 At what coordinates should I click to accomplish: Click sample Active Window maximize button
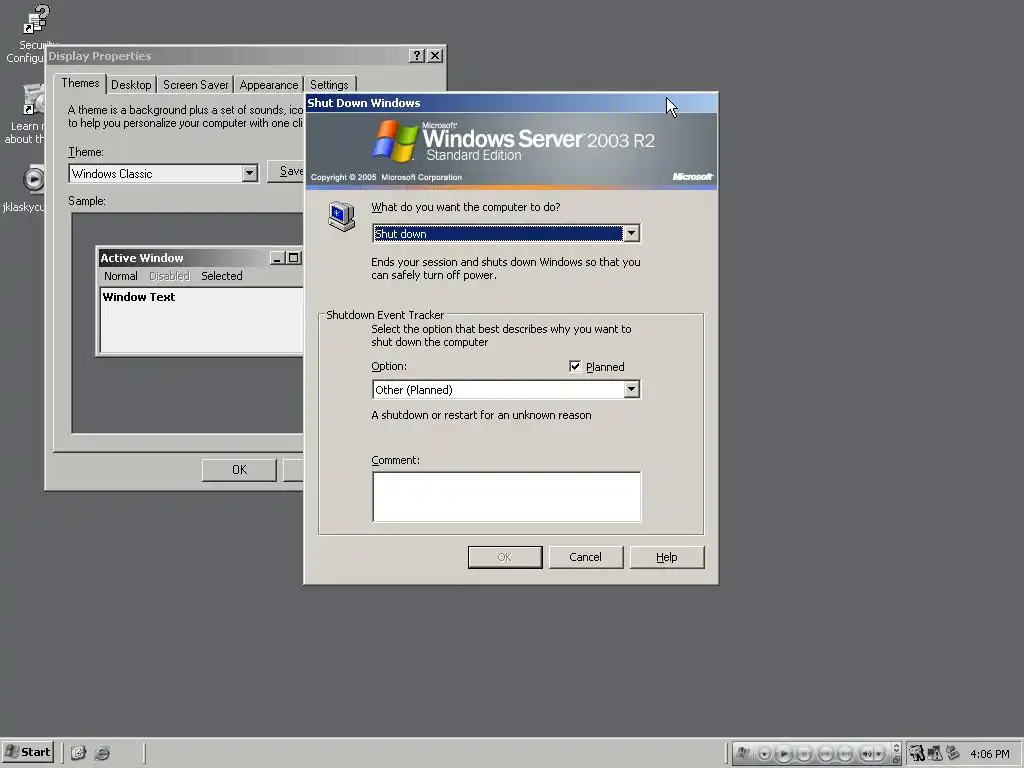pyautogui.click(x=293, y=258)
